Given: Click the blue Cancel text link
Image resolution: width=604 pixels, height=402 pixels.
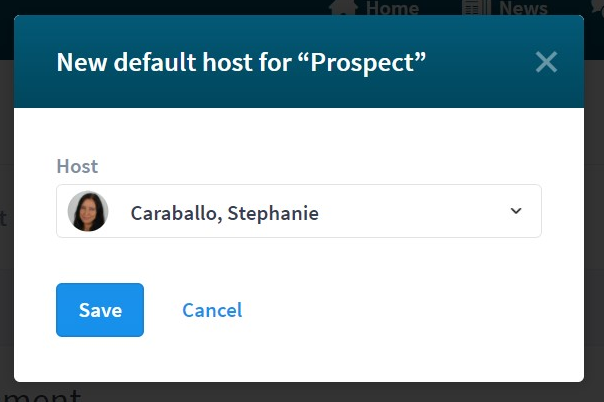Looking at the screenshot, I should [x=212, y=310].
